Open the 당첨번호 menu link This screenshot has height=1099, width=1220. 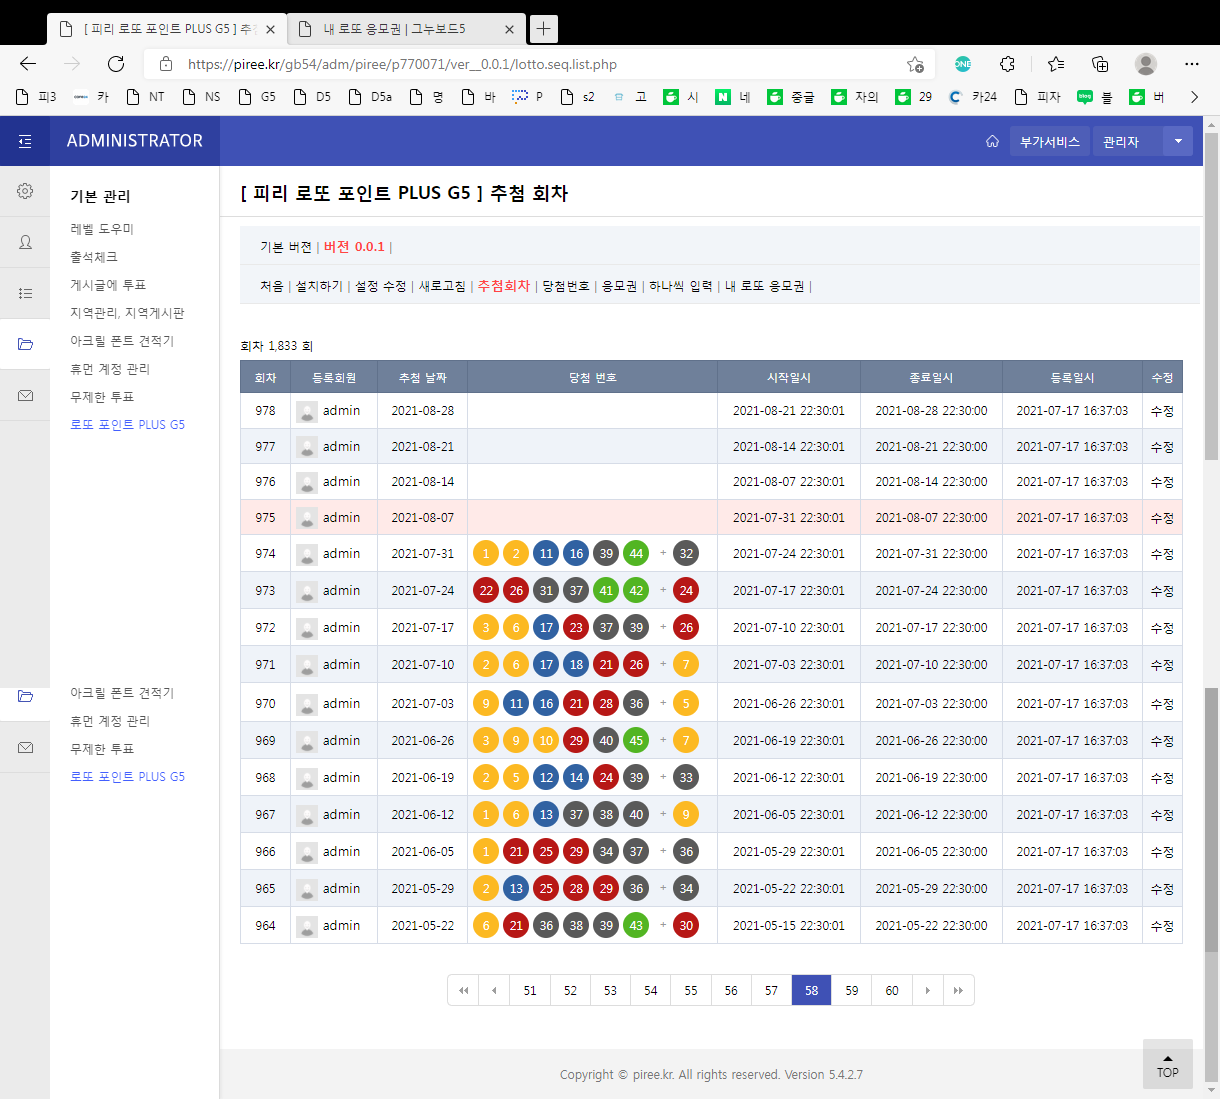[566, 286]
